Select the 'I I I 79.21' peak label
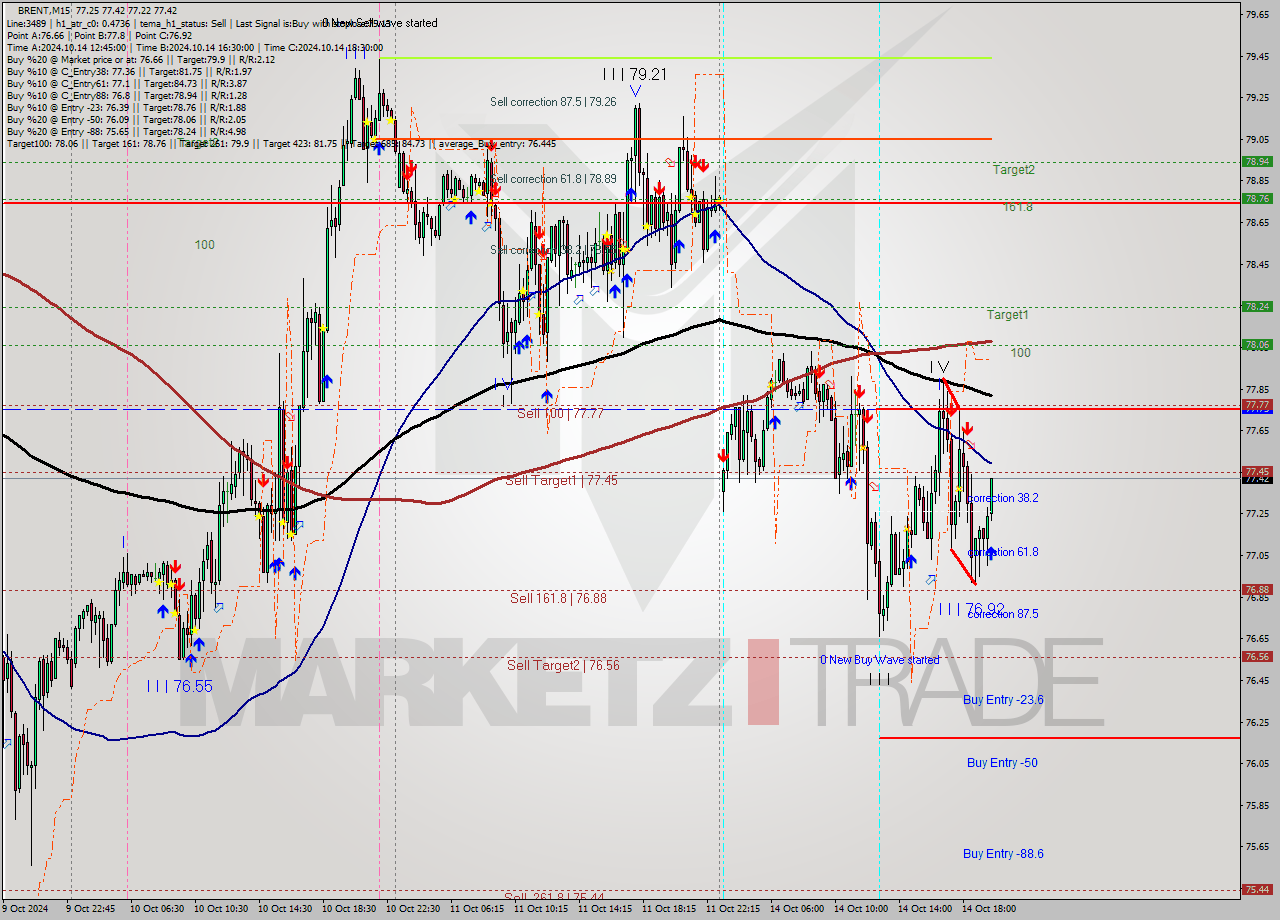1280x920 pixels. 635,74
